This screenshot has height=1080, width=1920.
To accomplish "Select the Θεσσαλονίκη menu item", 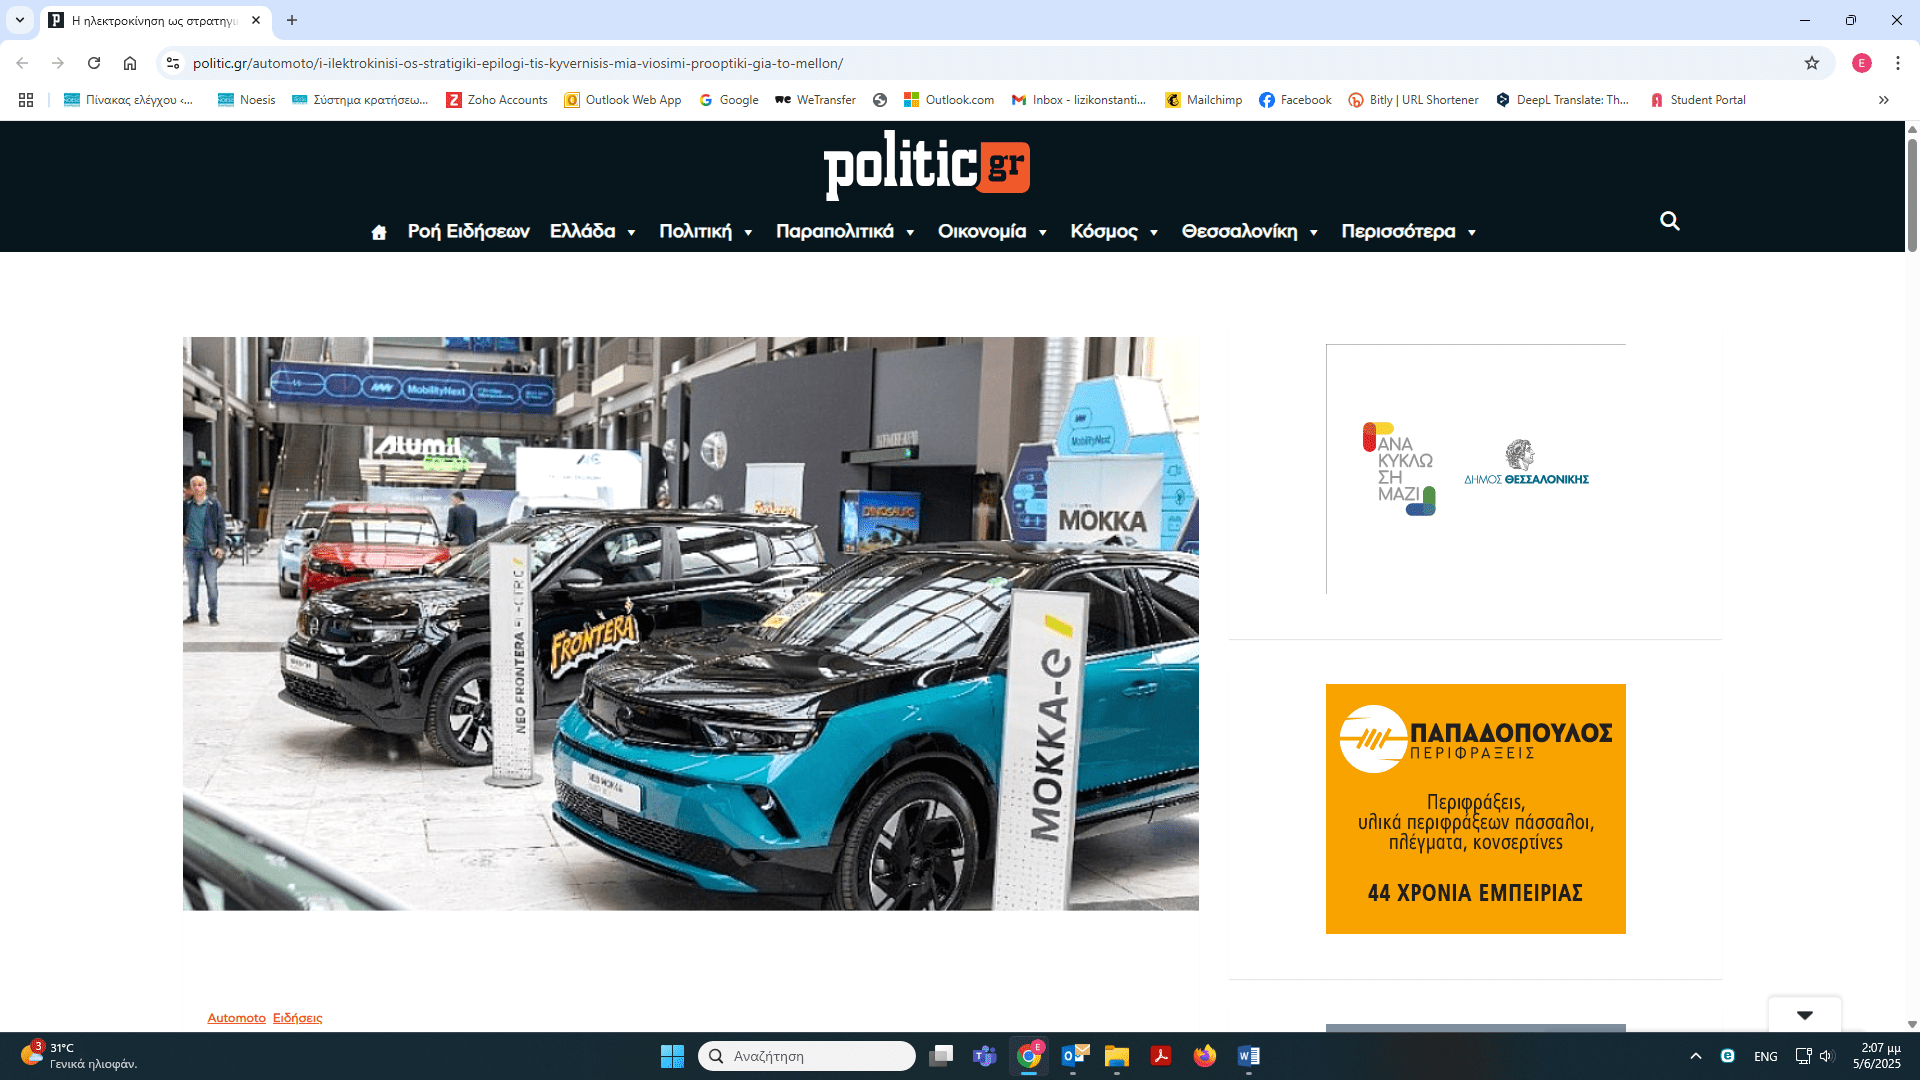I will [x=1239, y=232].
